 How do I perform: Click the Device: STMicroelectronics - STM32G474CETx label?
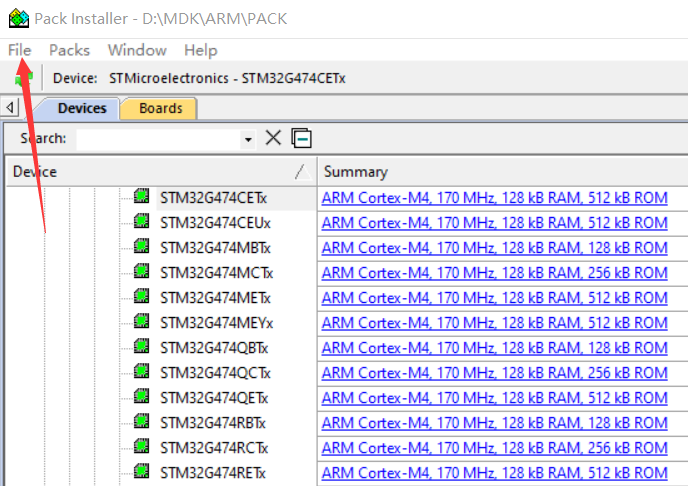click(199, 78)
